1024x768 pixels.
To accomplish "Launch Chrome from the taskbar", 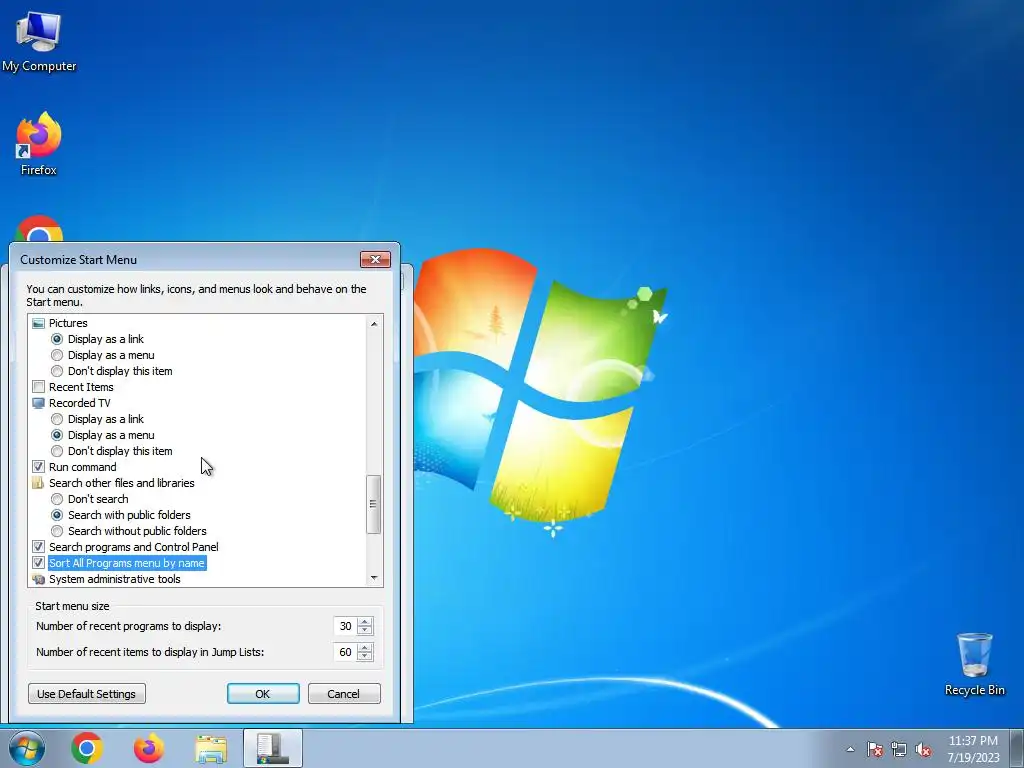I will [87, 748].
